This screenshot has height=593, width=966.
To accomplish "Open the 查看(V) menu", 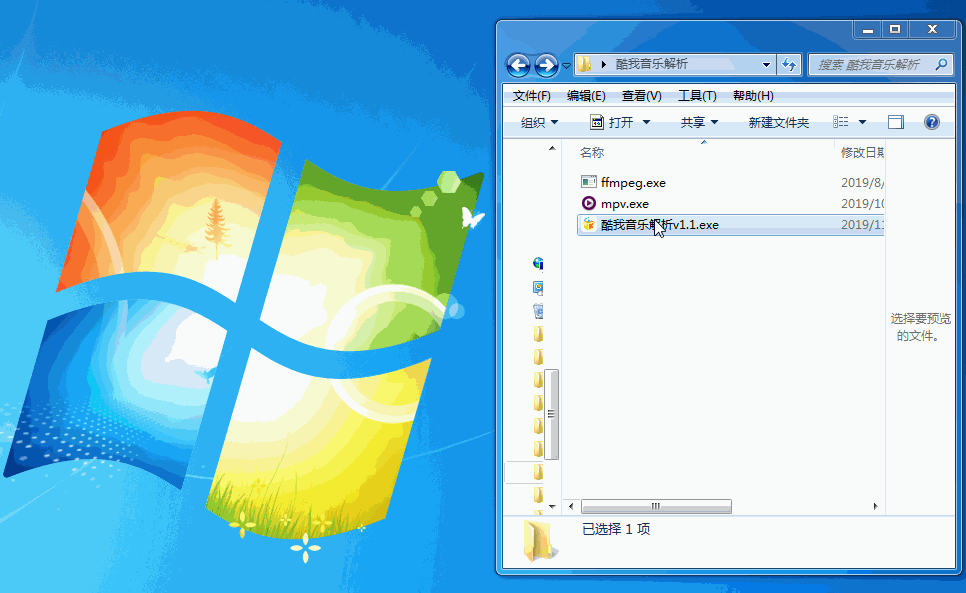I will tap(641, 95).
